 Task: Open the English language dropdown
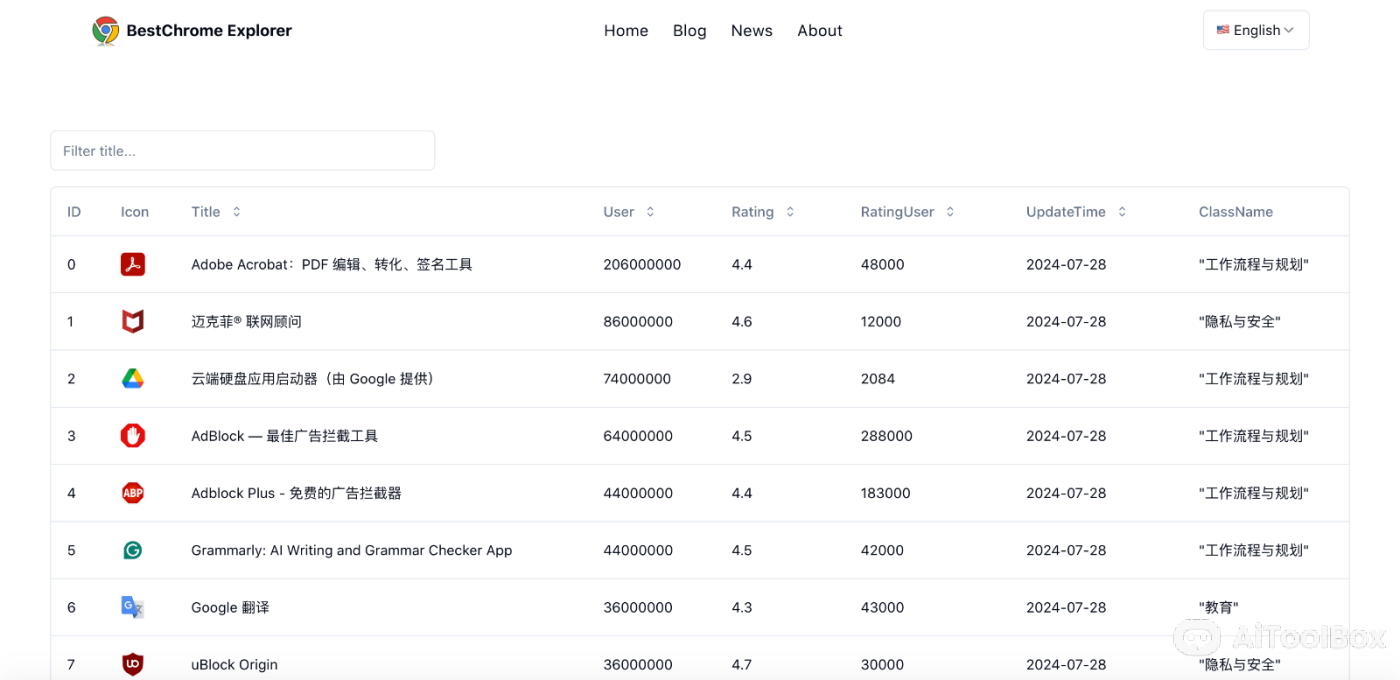(x=1255, y=29)
